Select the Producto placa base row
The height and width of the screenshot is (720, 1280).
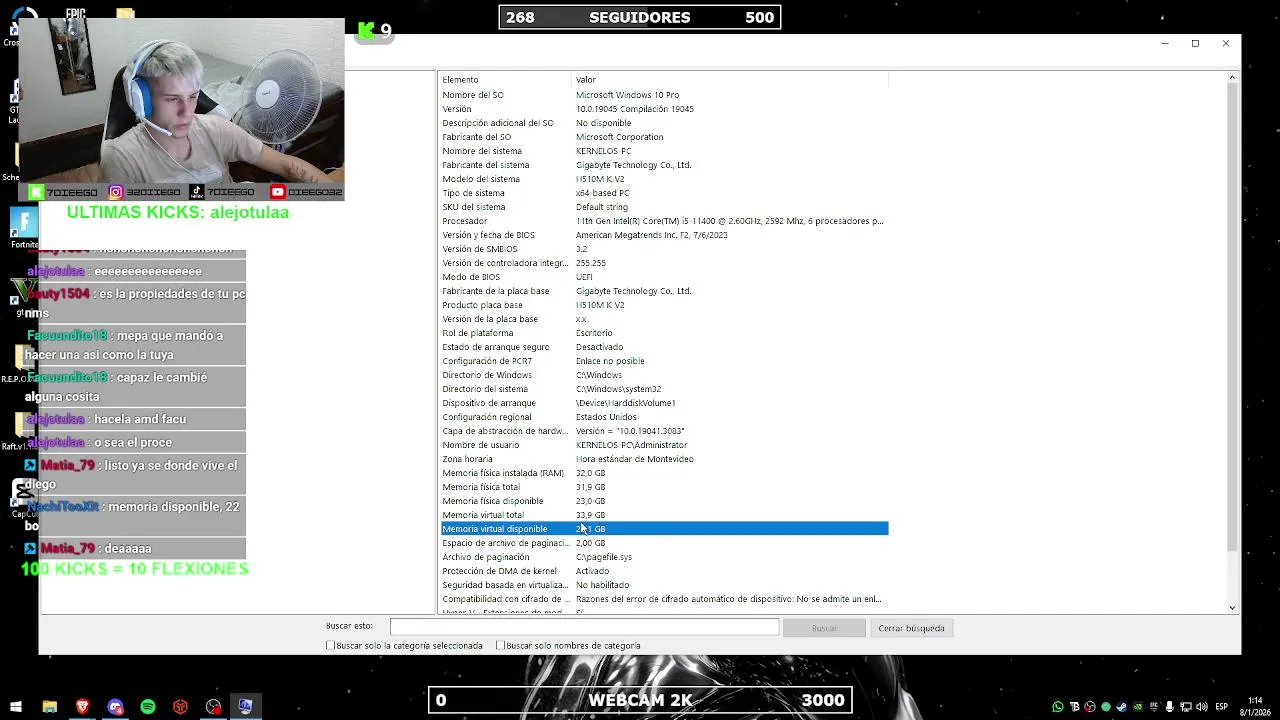(664, 305)
